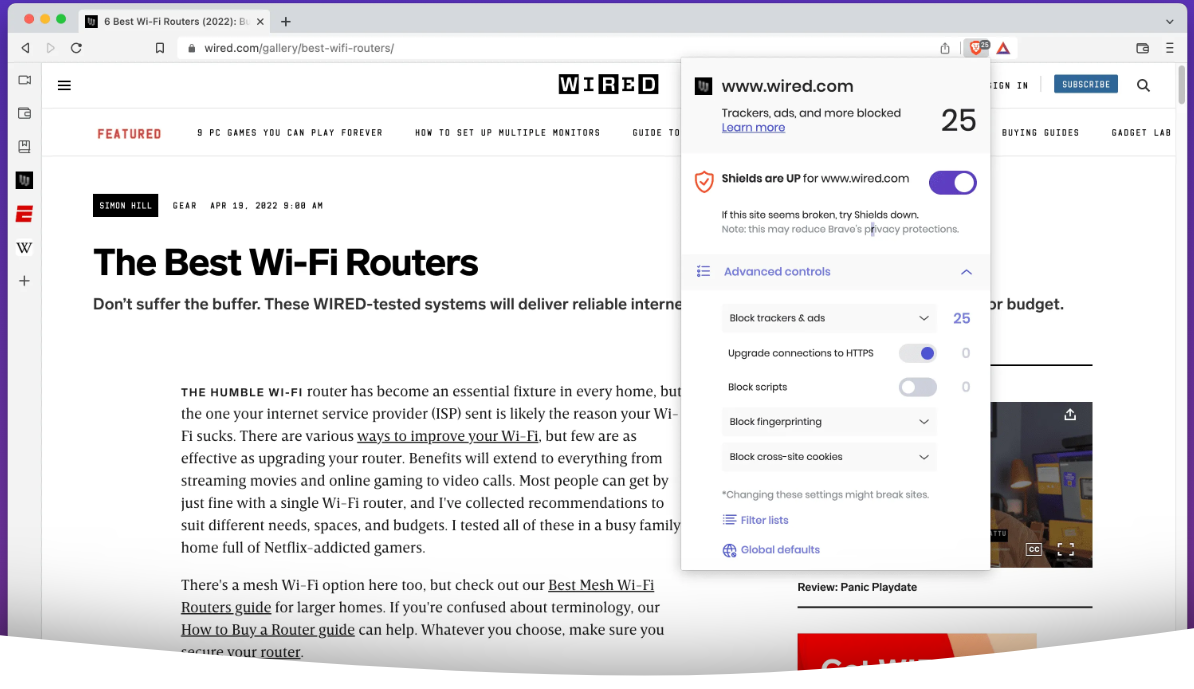Open the ESPN shortcut in sidebar

pos(24,214)
